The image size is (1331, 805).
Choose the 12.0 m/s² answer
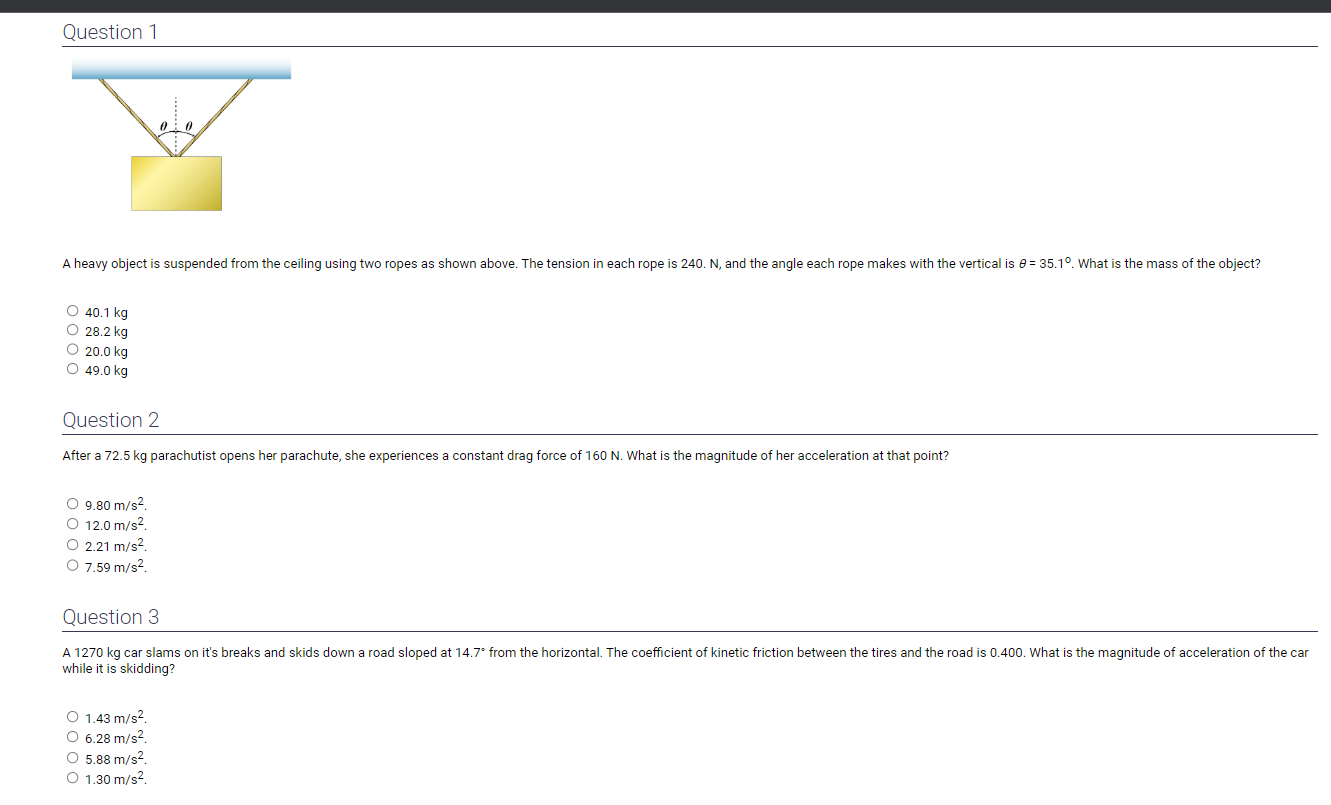pos(72,525)
